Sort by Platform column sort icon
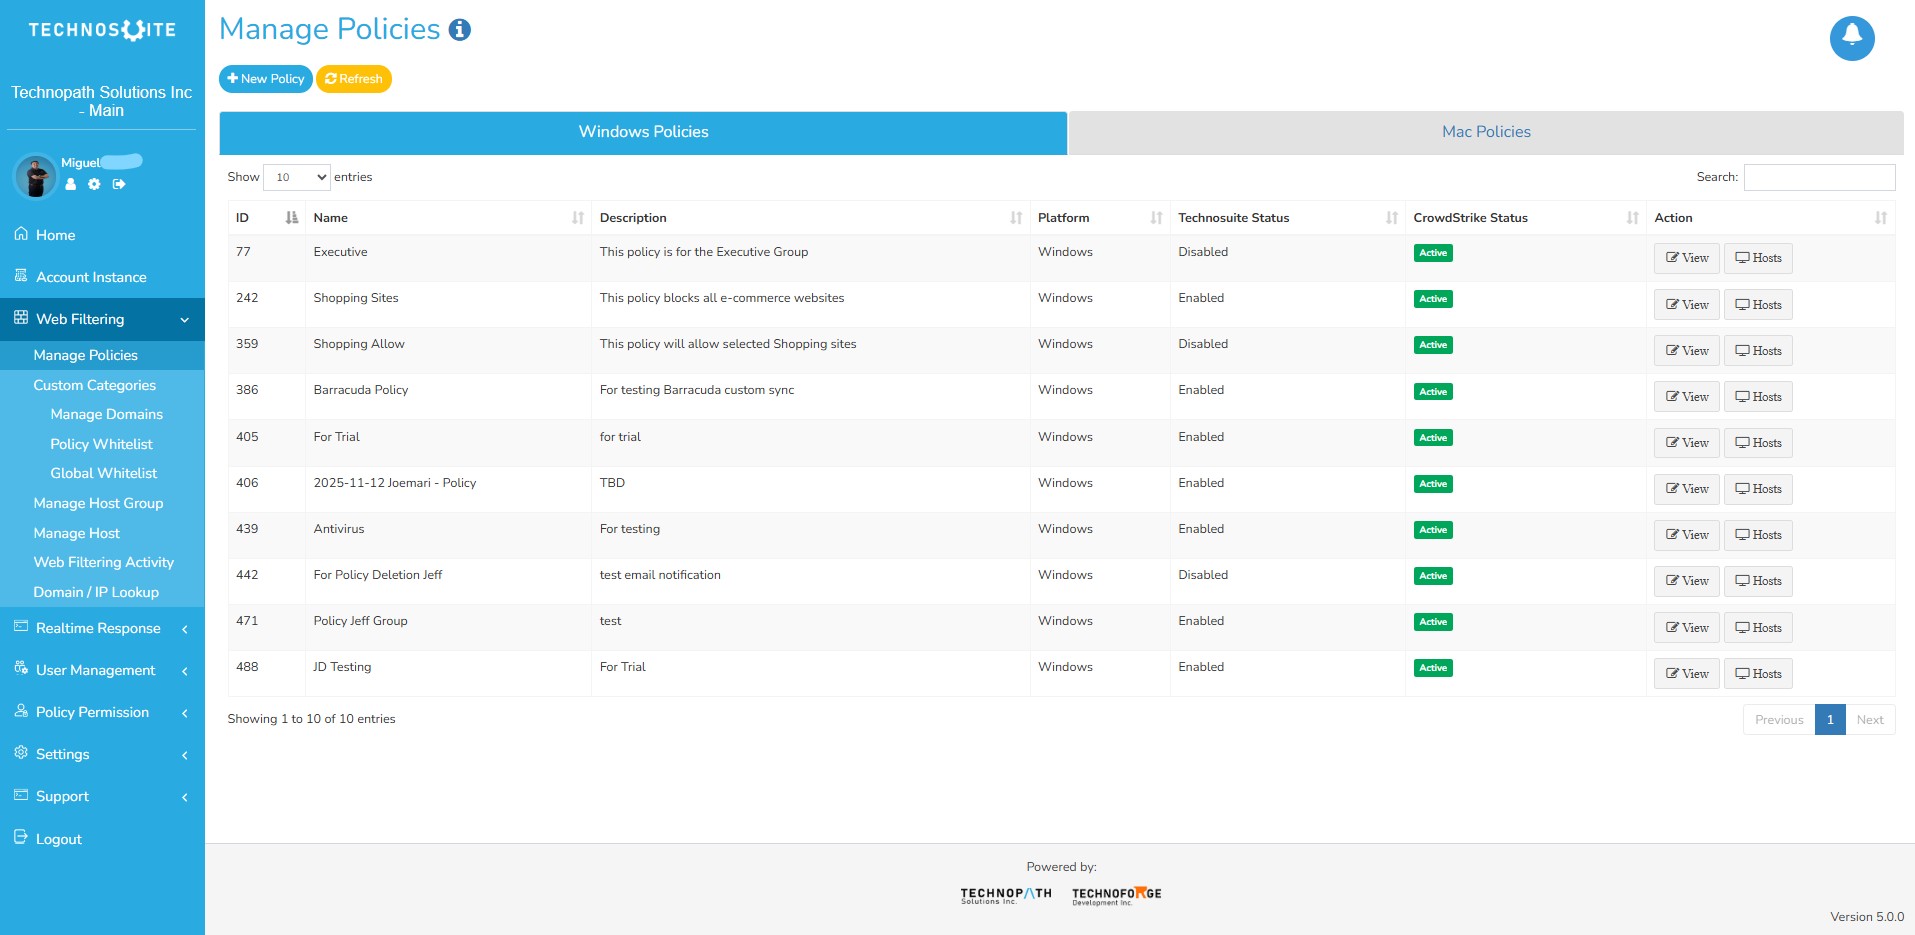Image resolution: width=1915 pixels, height=935 pixels. [1156, 218]
